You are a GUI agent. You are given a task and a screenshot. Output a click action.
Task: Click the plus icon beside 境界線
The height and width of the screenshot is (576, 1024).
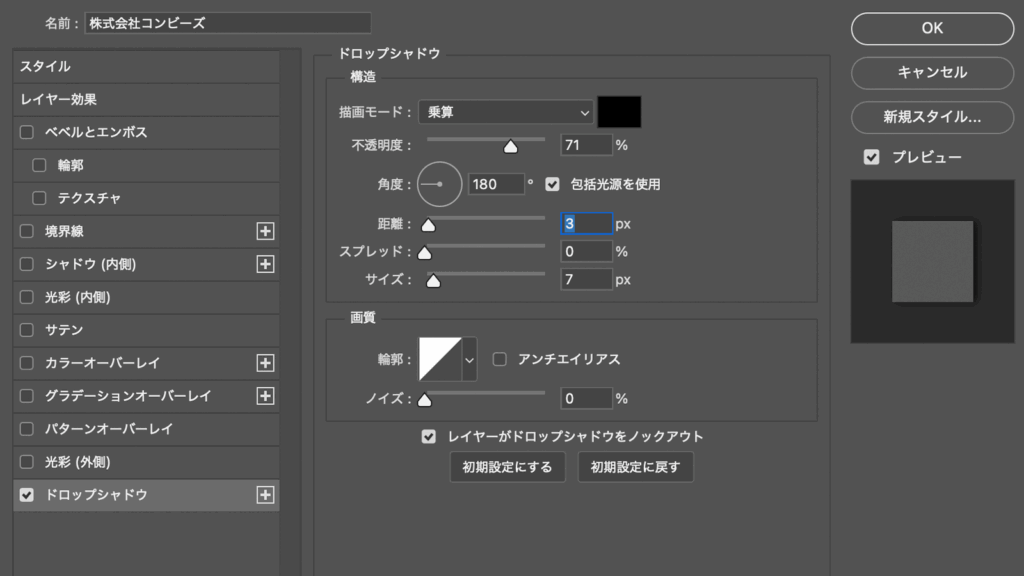(265, 231)
